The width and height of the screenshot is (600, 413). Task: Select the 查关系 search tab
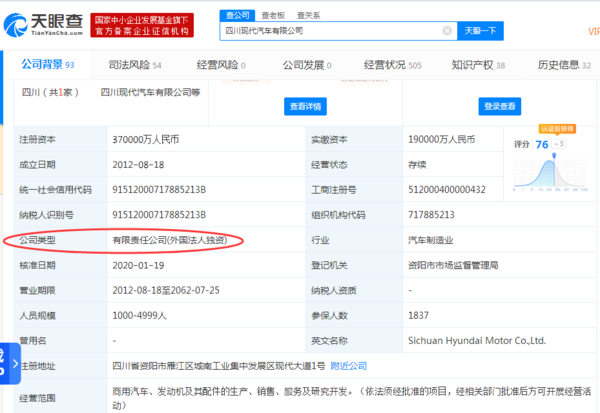click(308, 15)
